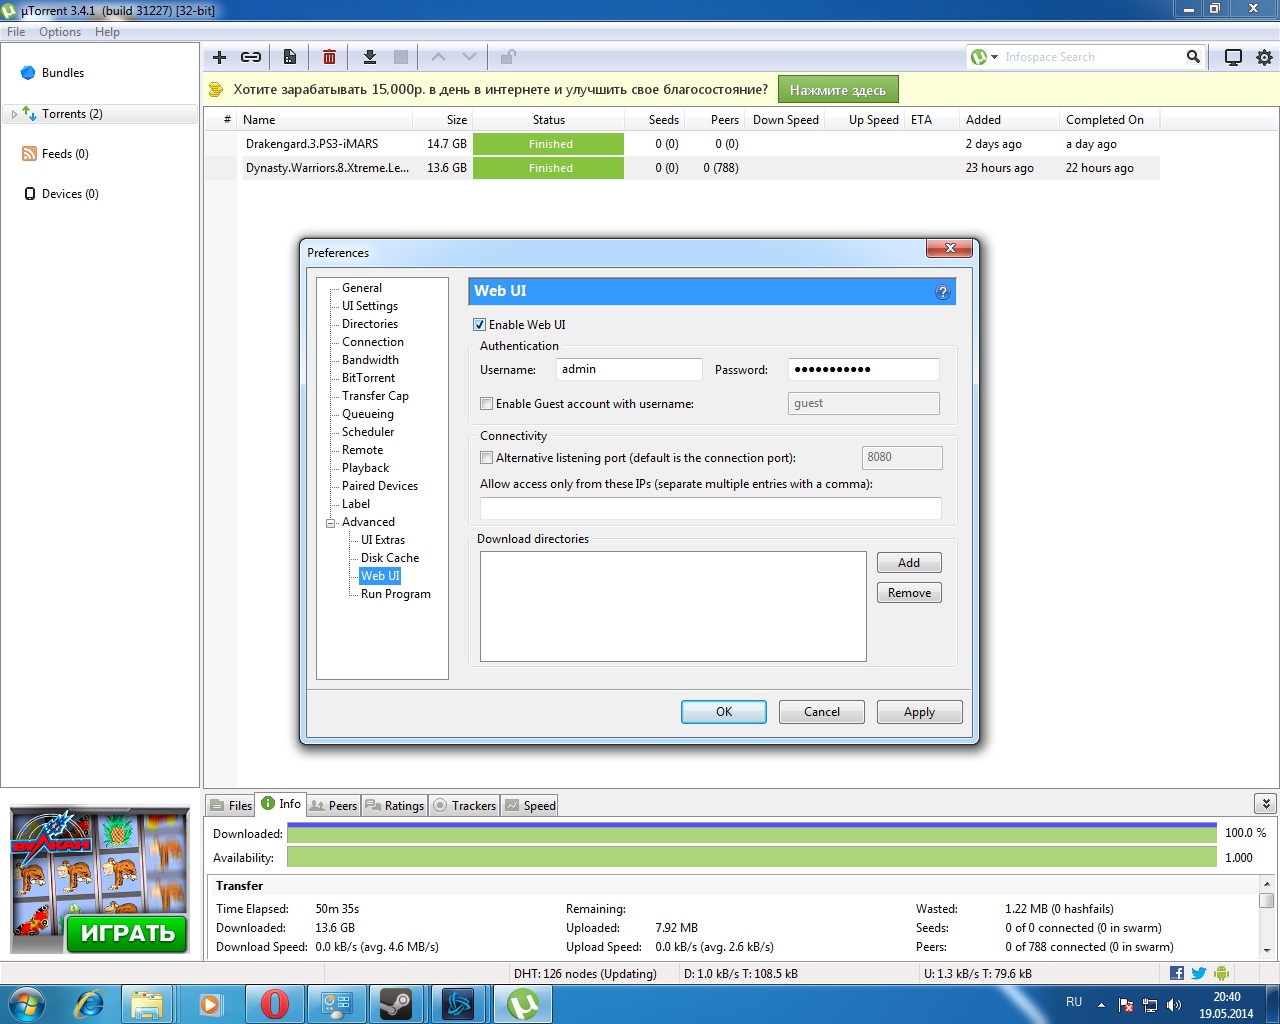Click the Transfer panel scrollbar down arrow
1280x1024 pixels.
coord(1267,950)
